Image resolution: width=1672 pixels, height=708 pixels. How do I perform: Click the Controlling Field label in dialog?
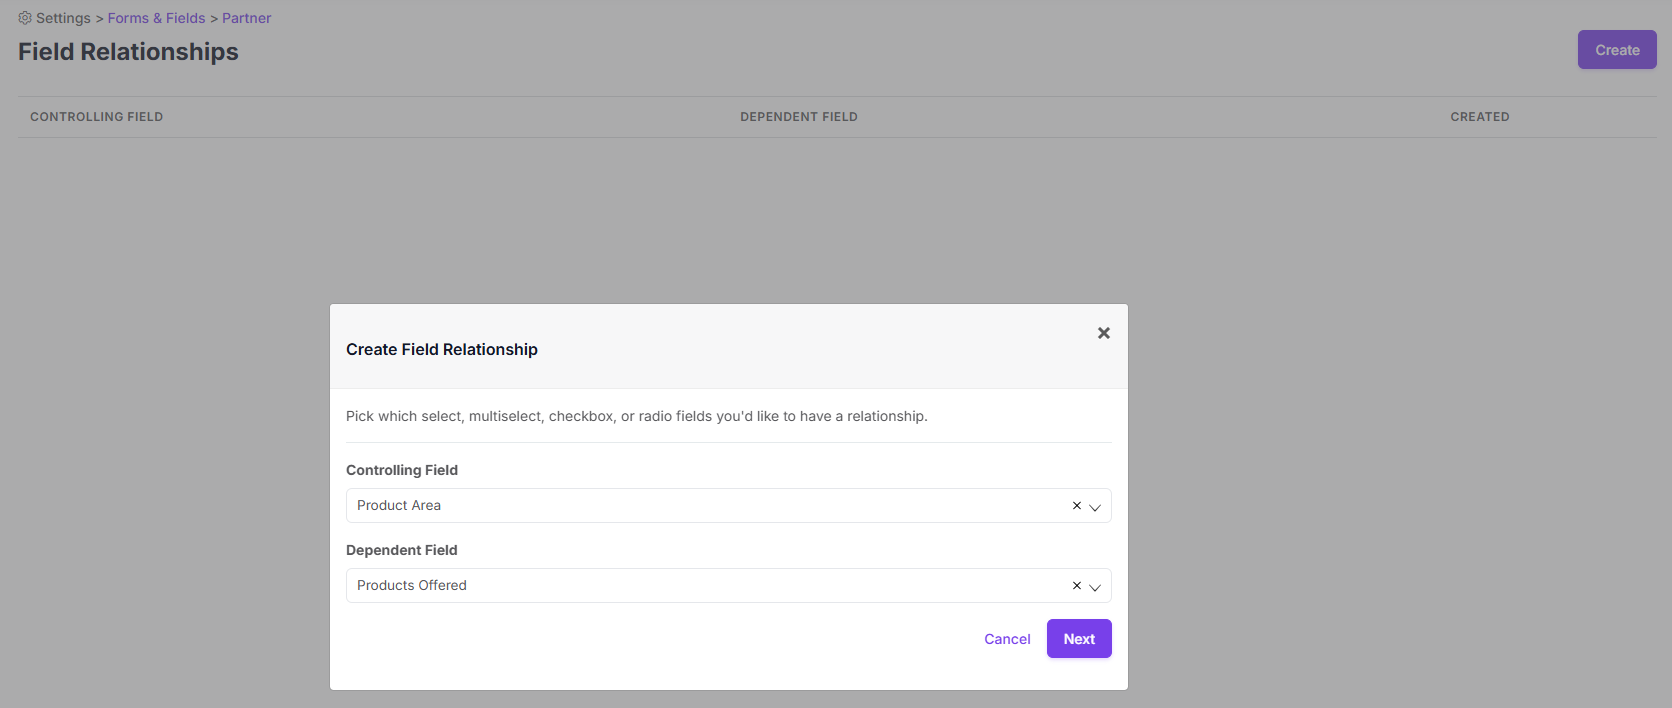pyautogui.click(x=402, y=470)
